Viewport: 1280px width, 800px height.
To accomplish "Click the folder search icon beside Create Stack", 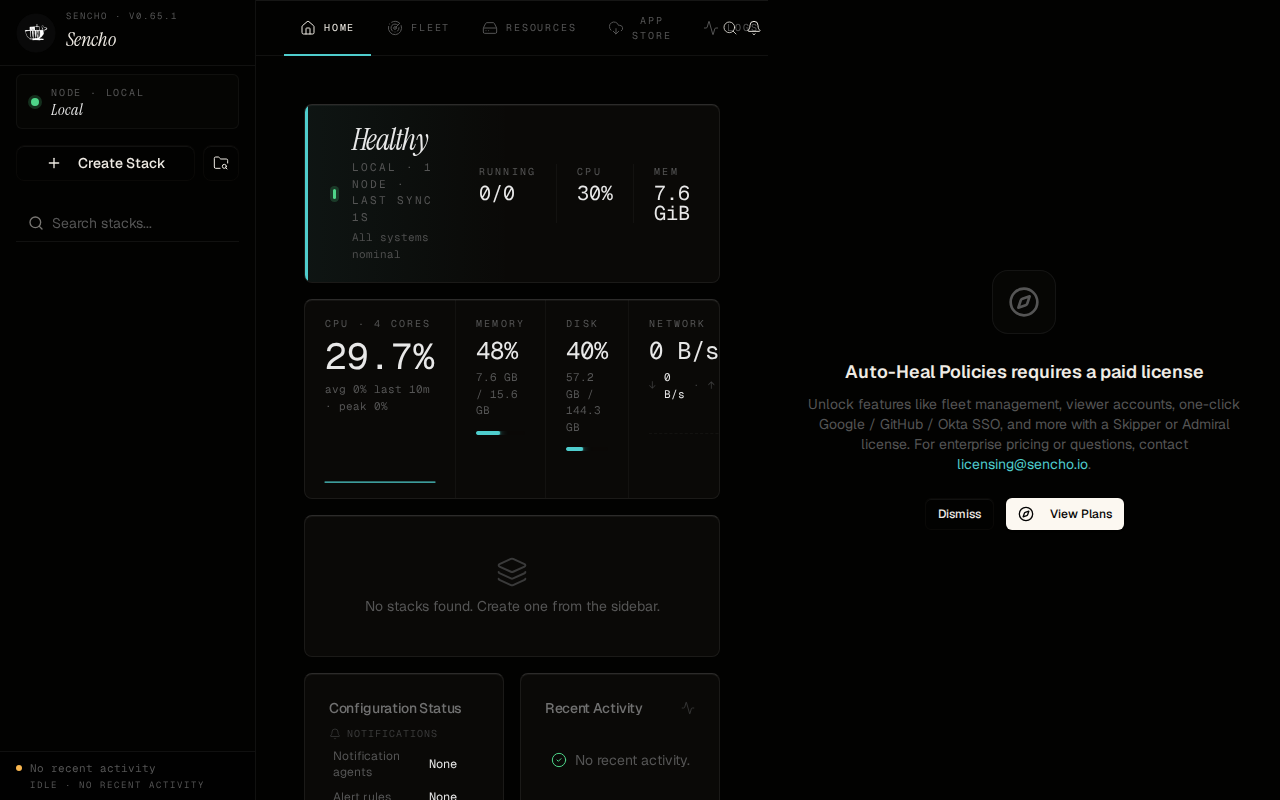I will tap(221, 163).
